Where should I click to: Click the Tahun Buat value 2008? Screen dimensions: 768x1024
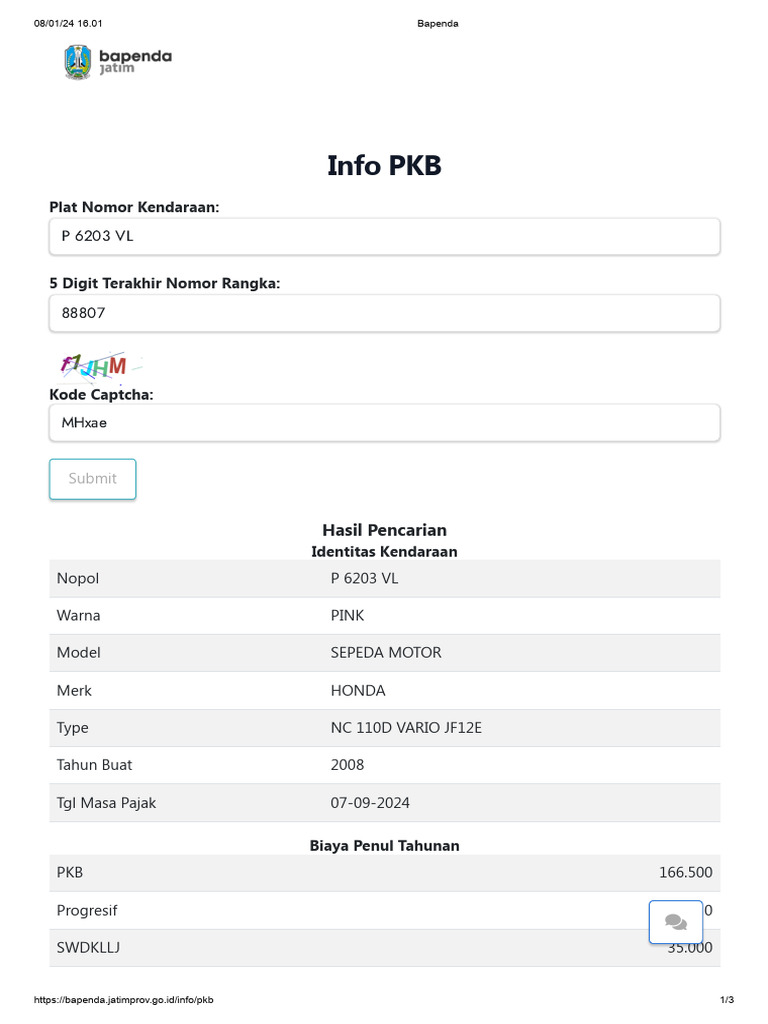point(347,765)
